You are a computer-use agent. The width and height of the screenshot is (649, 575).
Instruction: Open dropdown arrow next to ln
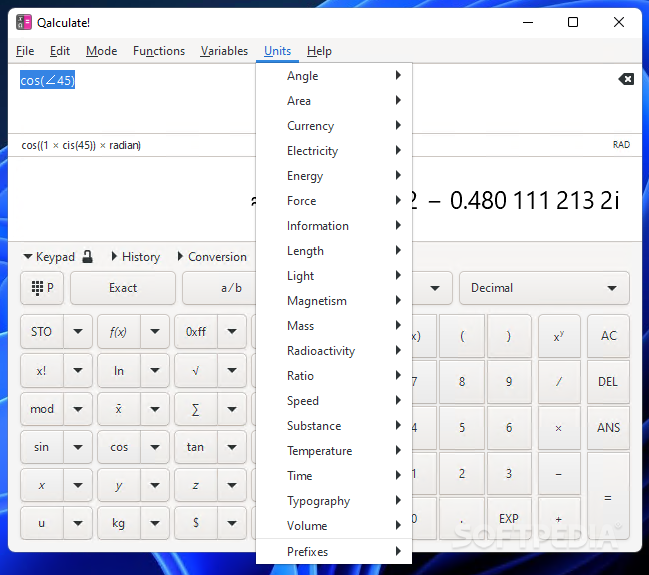155,371
